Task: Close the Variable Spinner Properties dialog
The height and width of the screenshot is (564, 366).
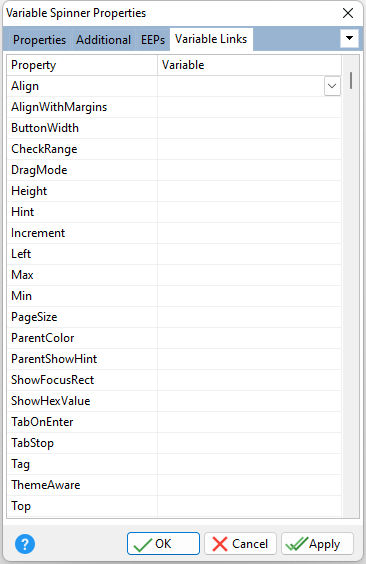Action: coord(348,13)
